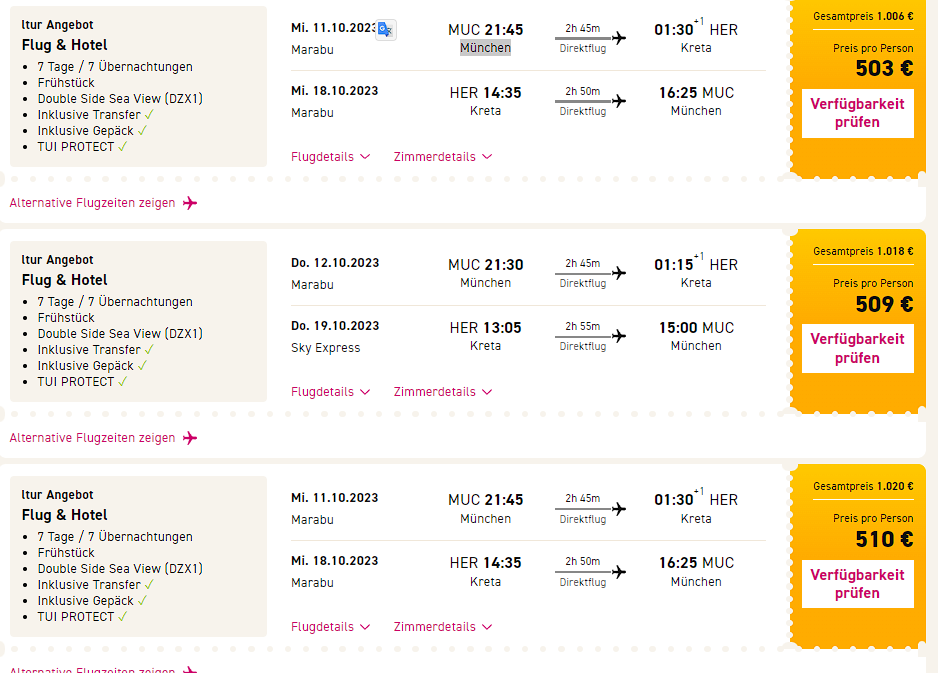
Task: Click the highlighted München text under MUC 21:45
Action: click(x=485, y=48)
